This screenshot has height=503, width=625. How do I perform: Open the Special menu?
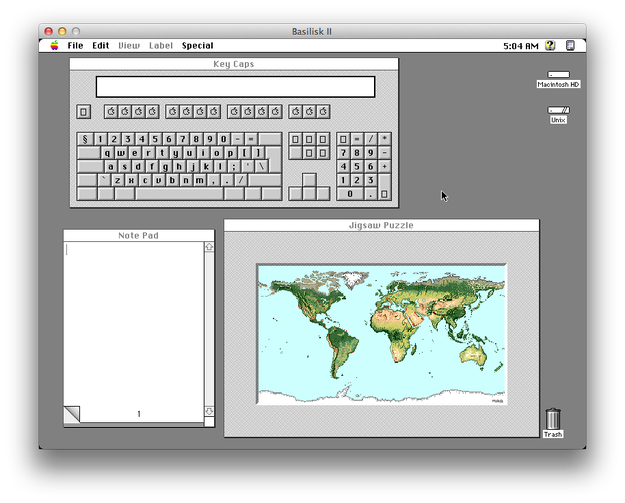198,45
